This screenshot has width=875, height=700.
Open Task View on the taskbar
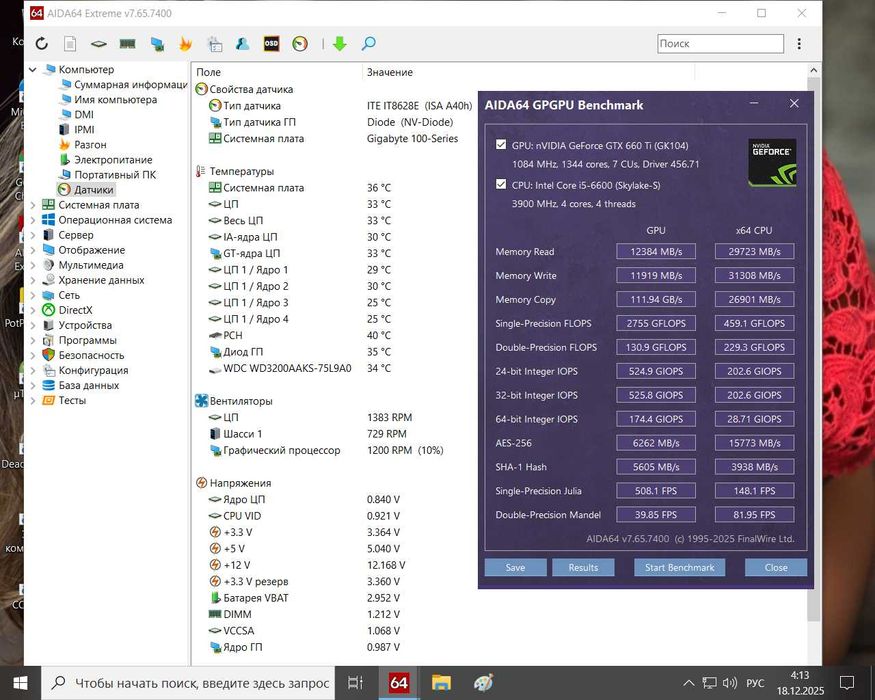[355, 683]
